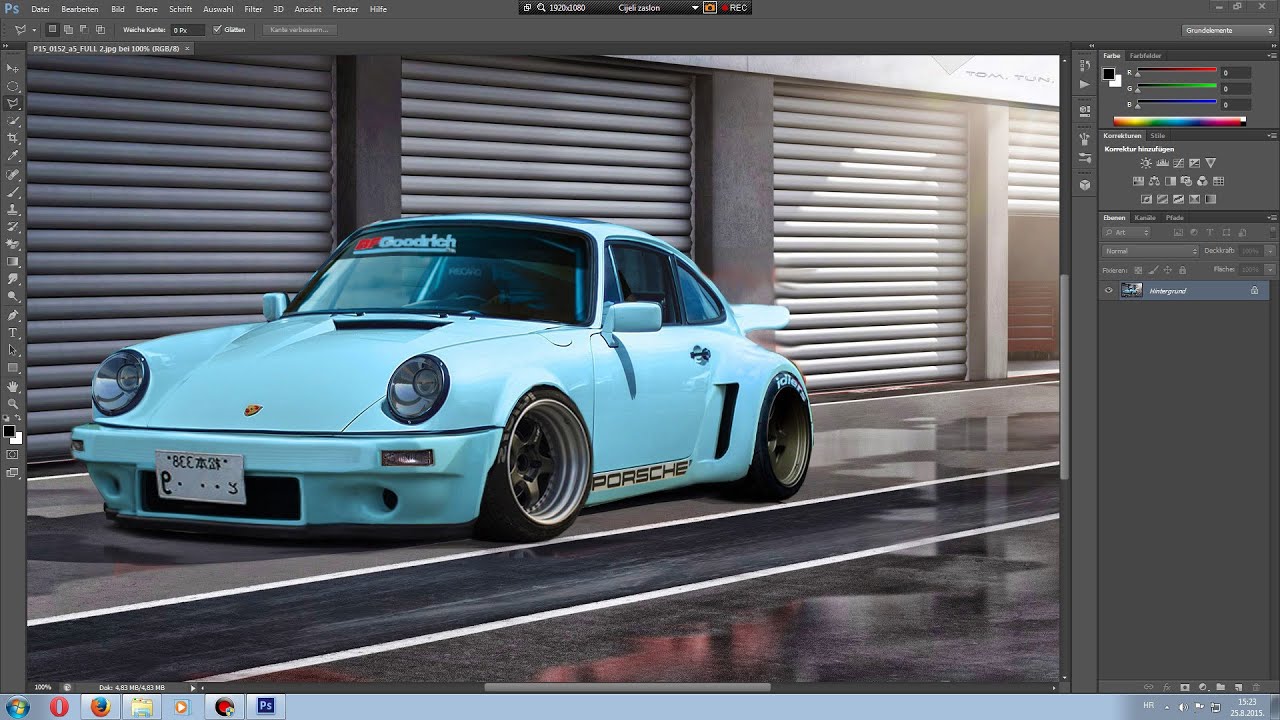Create a new layer group folder
The width and height of the screenshot is (1280, 720).
1220,687
